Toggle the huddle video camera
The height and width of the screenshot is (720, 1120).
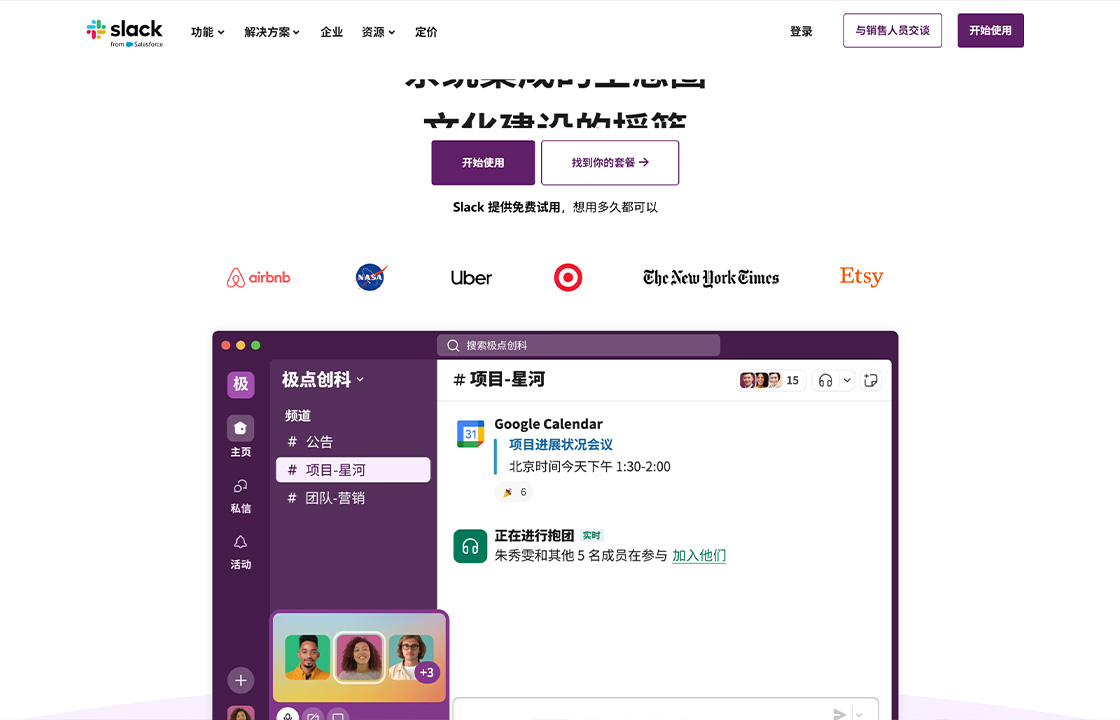pos(313,714)
